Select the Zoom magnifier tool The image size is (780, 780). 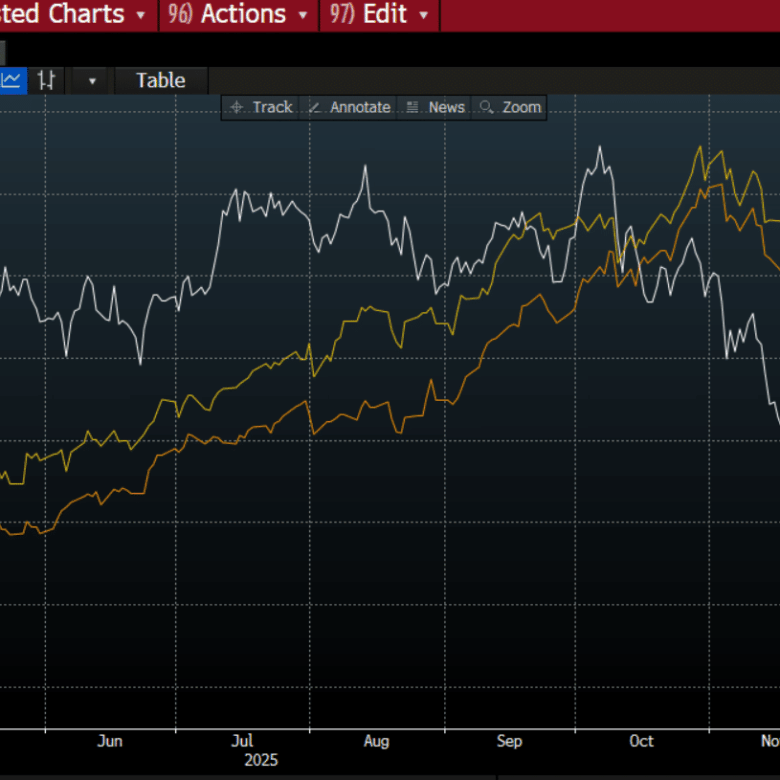click(x=510, y=107)
